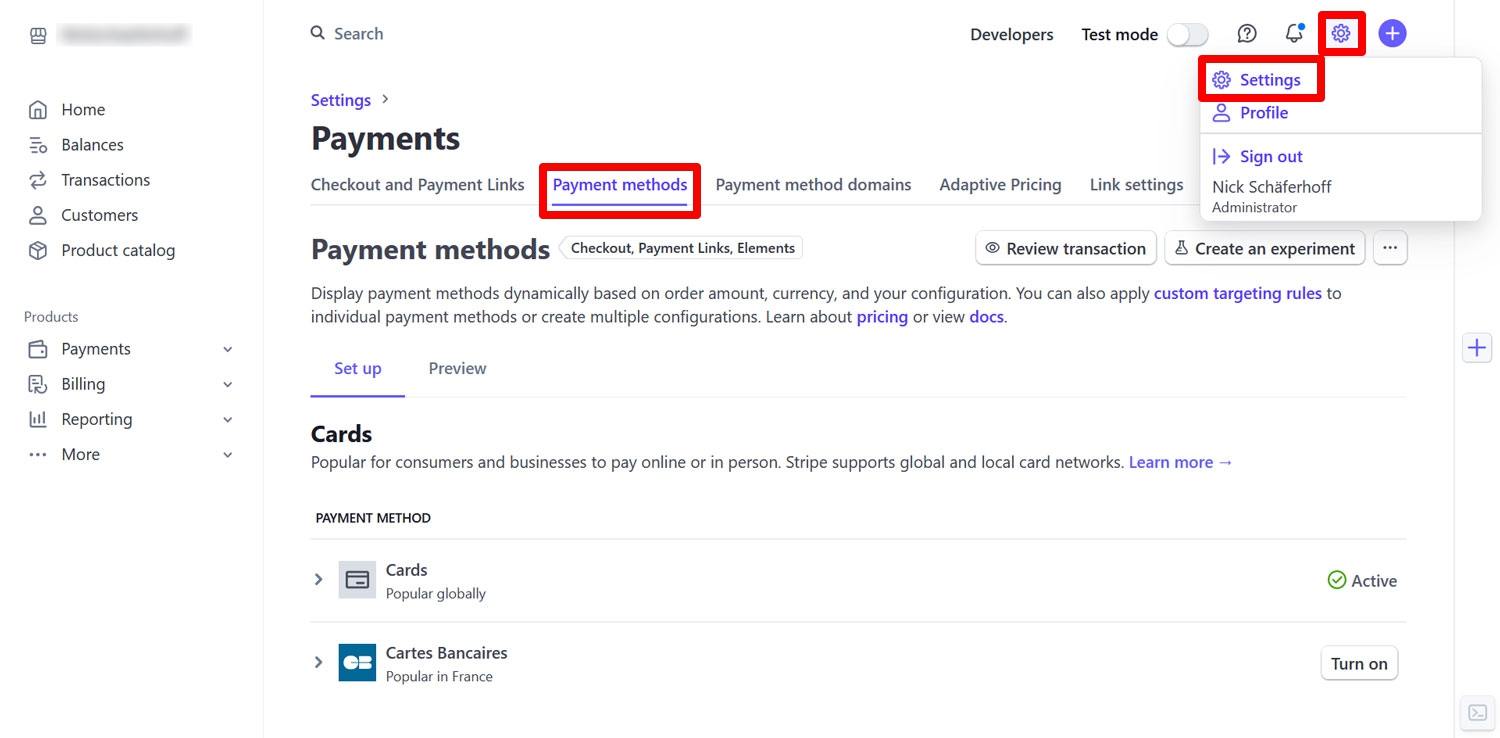Screen dimensions: 1500x738
Task: Click the settings gear icon in header
Action: (x=1341, y=34)
